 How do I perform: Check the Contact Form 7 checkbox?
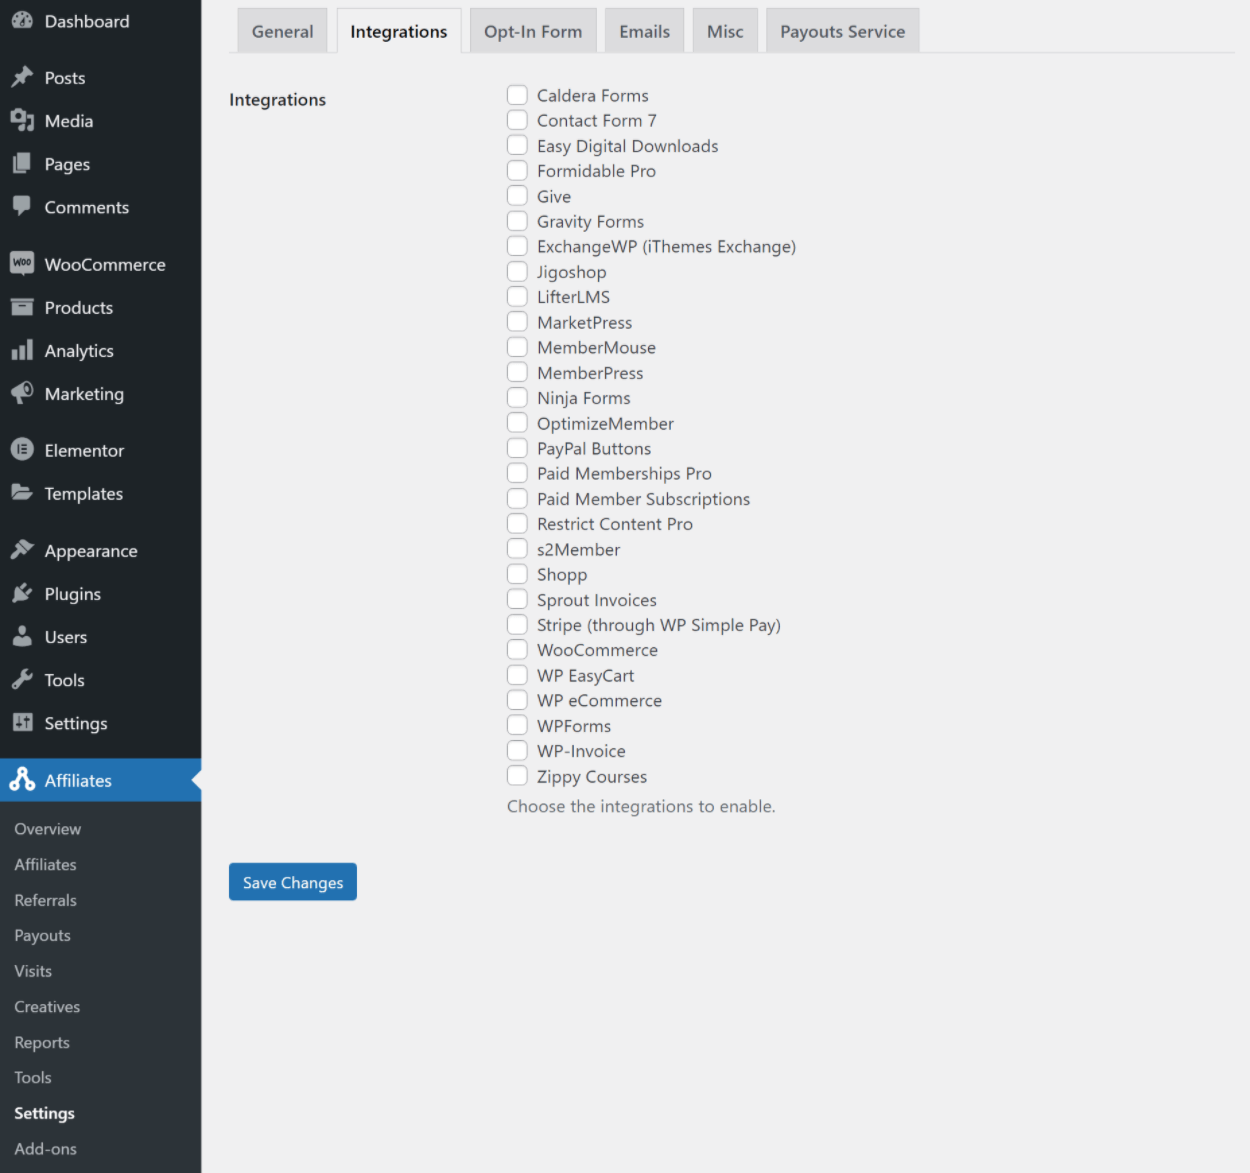click(517, 120)
